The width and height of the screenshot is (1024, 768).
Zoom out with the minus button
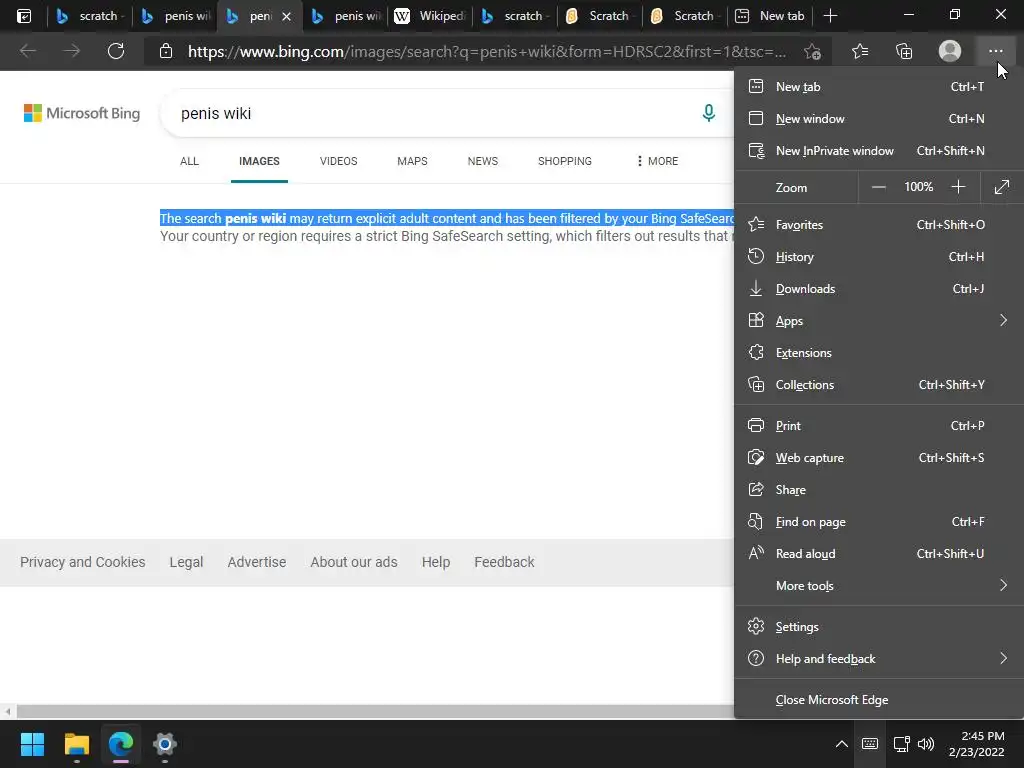pyautogui.click(x=879, y=187)
